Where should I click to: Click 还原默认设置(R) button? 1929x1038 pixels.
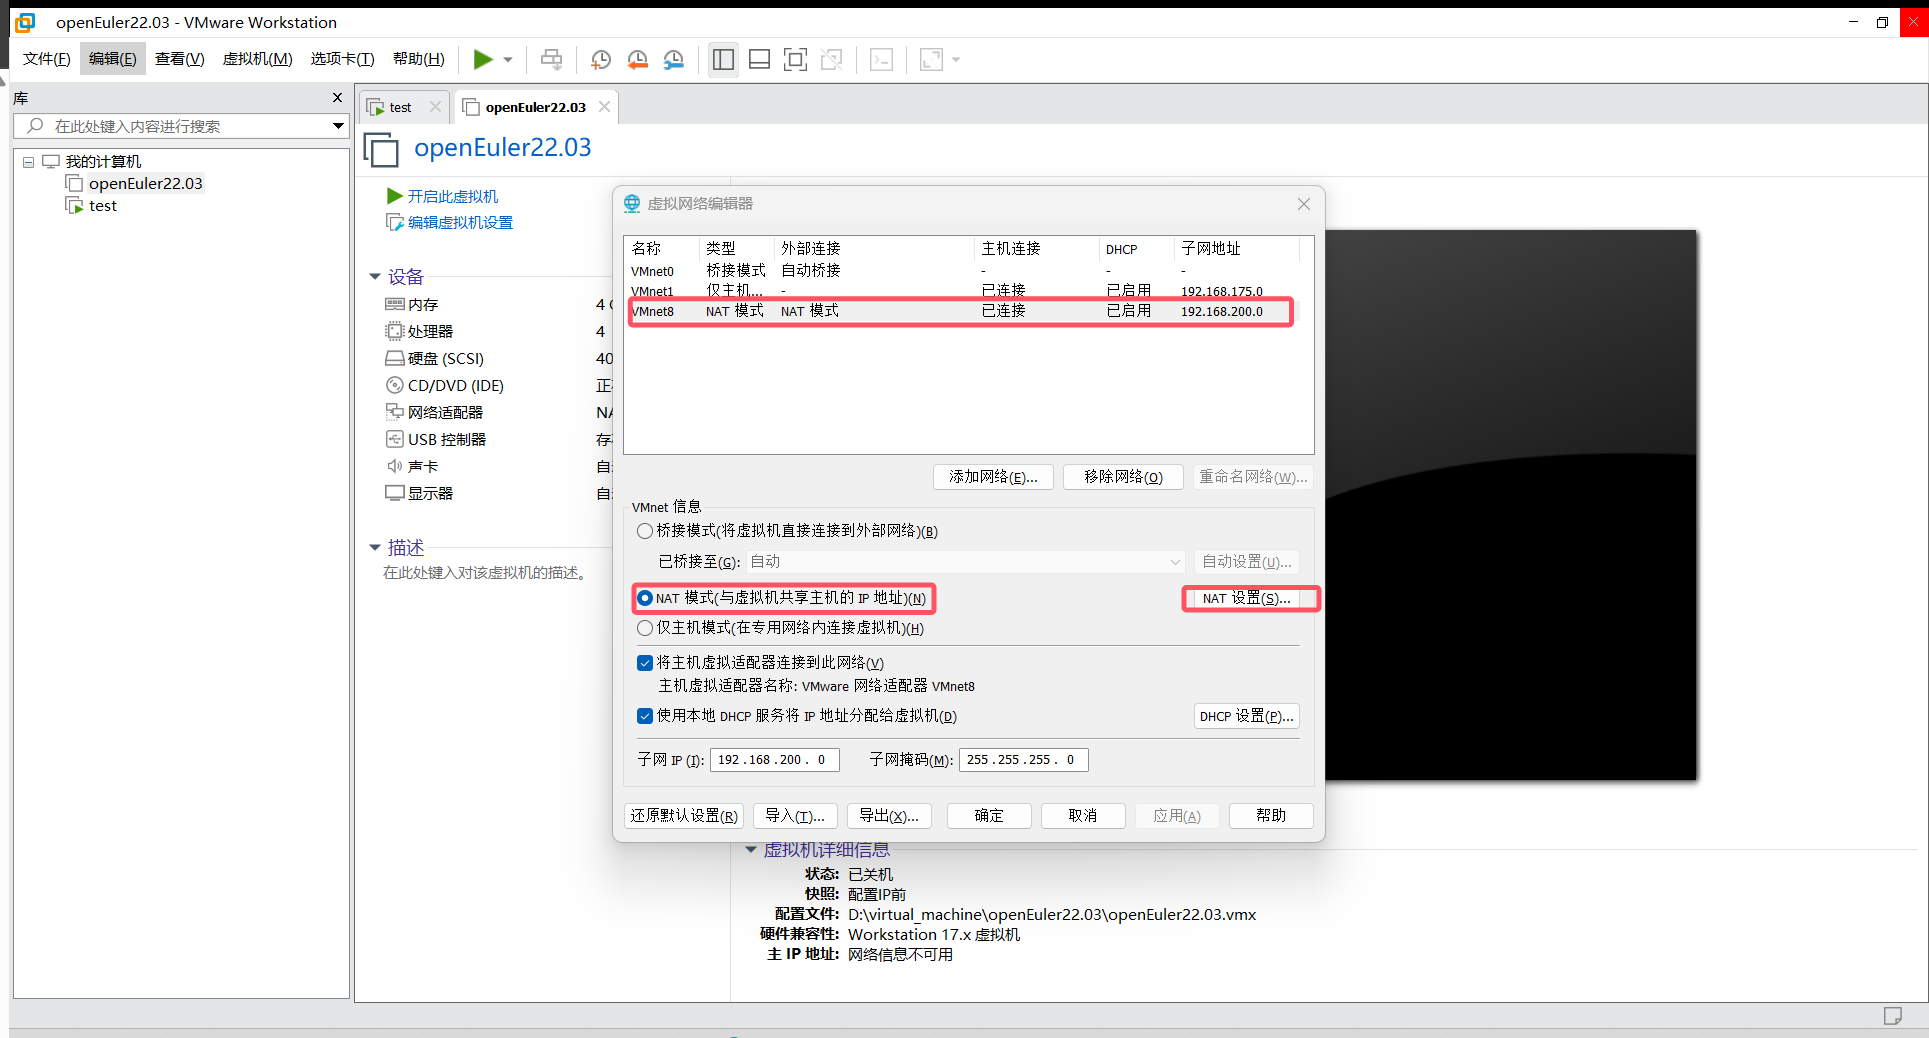point(684,816)
